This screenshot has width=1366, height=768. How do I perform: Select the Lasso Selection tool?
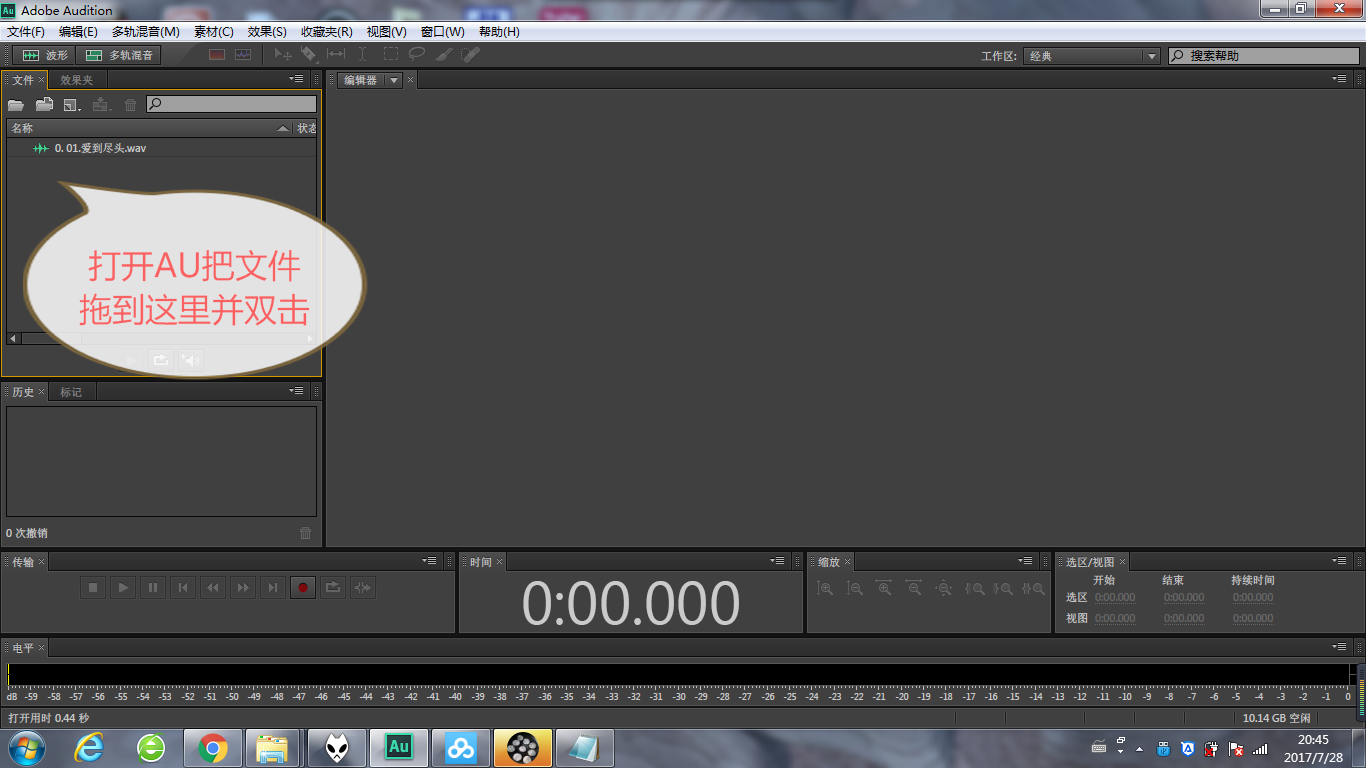point(417,55)
